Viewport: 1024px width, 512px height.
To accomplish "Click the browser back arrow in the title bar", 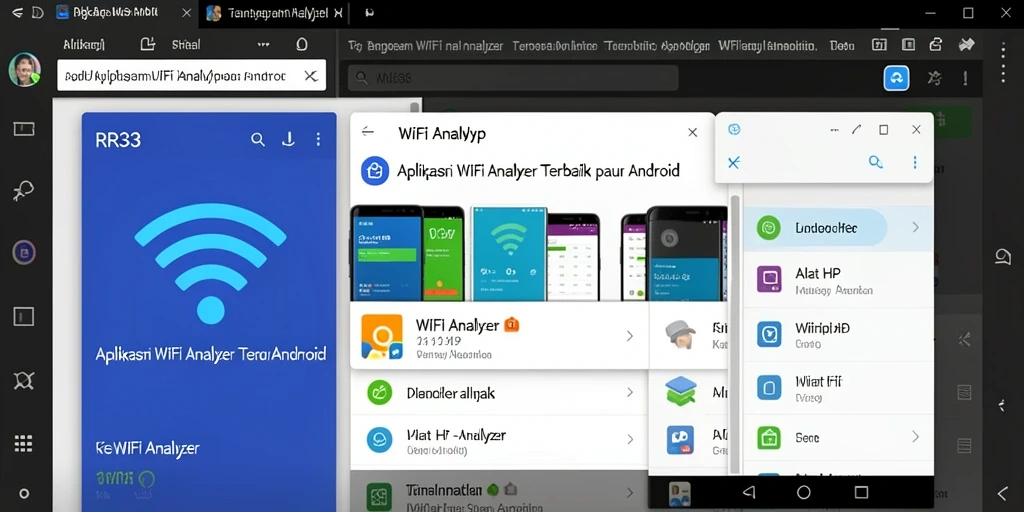I will click(17, 12).
